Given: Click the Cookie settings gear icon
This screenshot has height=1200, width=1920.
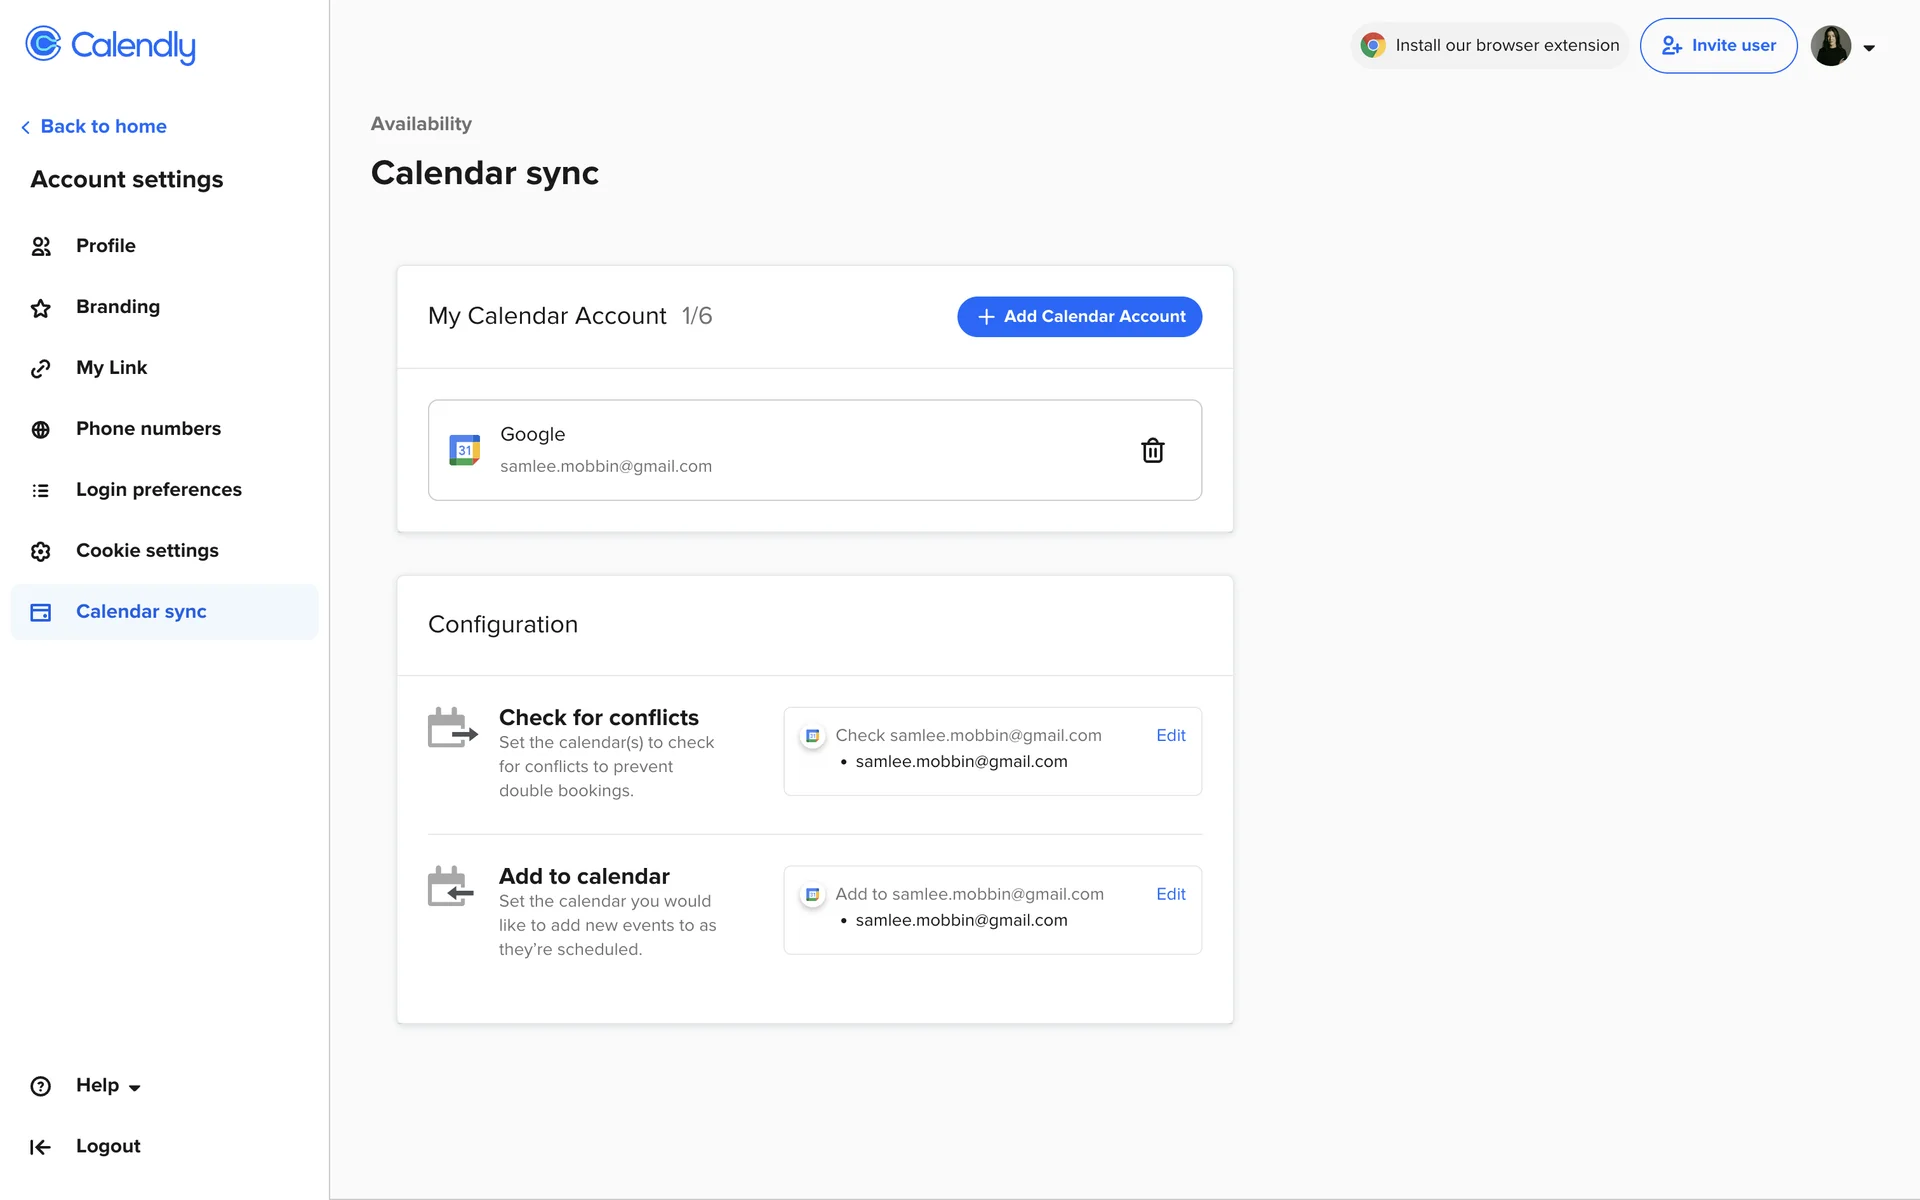Looking at the screenshot, I should (x=41, y=552).
